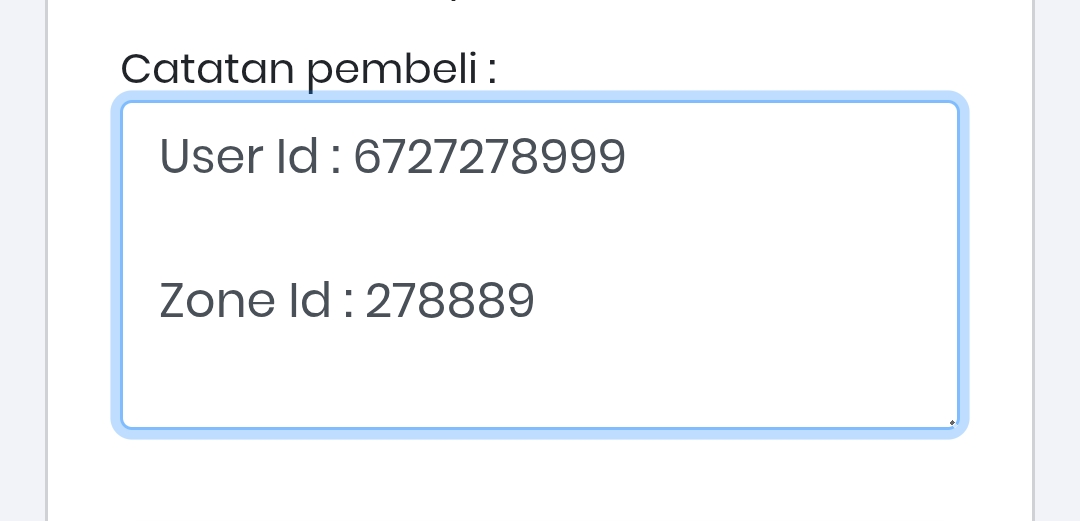Image resolution: width=1080 pixels, height=521 pixels.
Task: Place cursor right after 6727278999
Action: point(628,157)
